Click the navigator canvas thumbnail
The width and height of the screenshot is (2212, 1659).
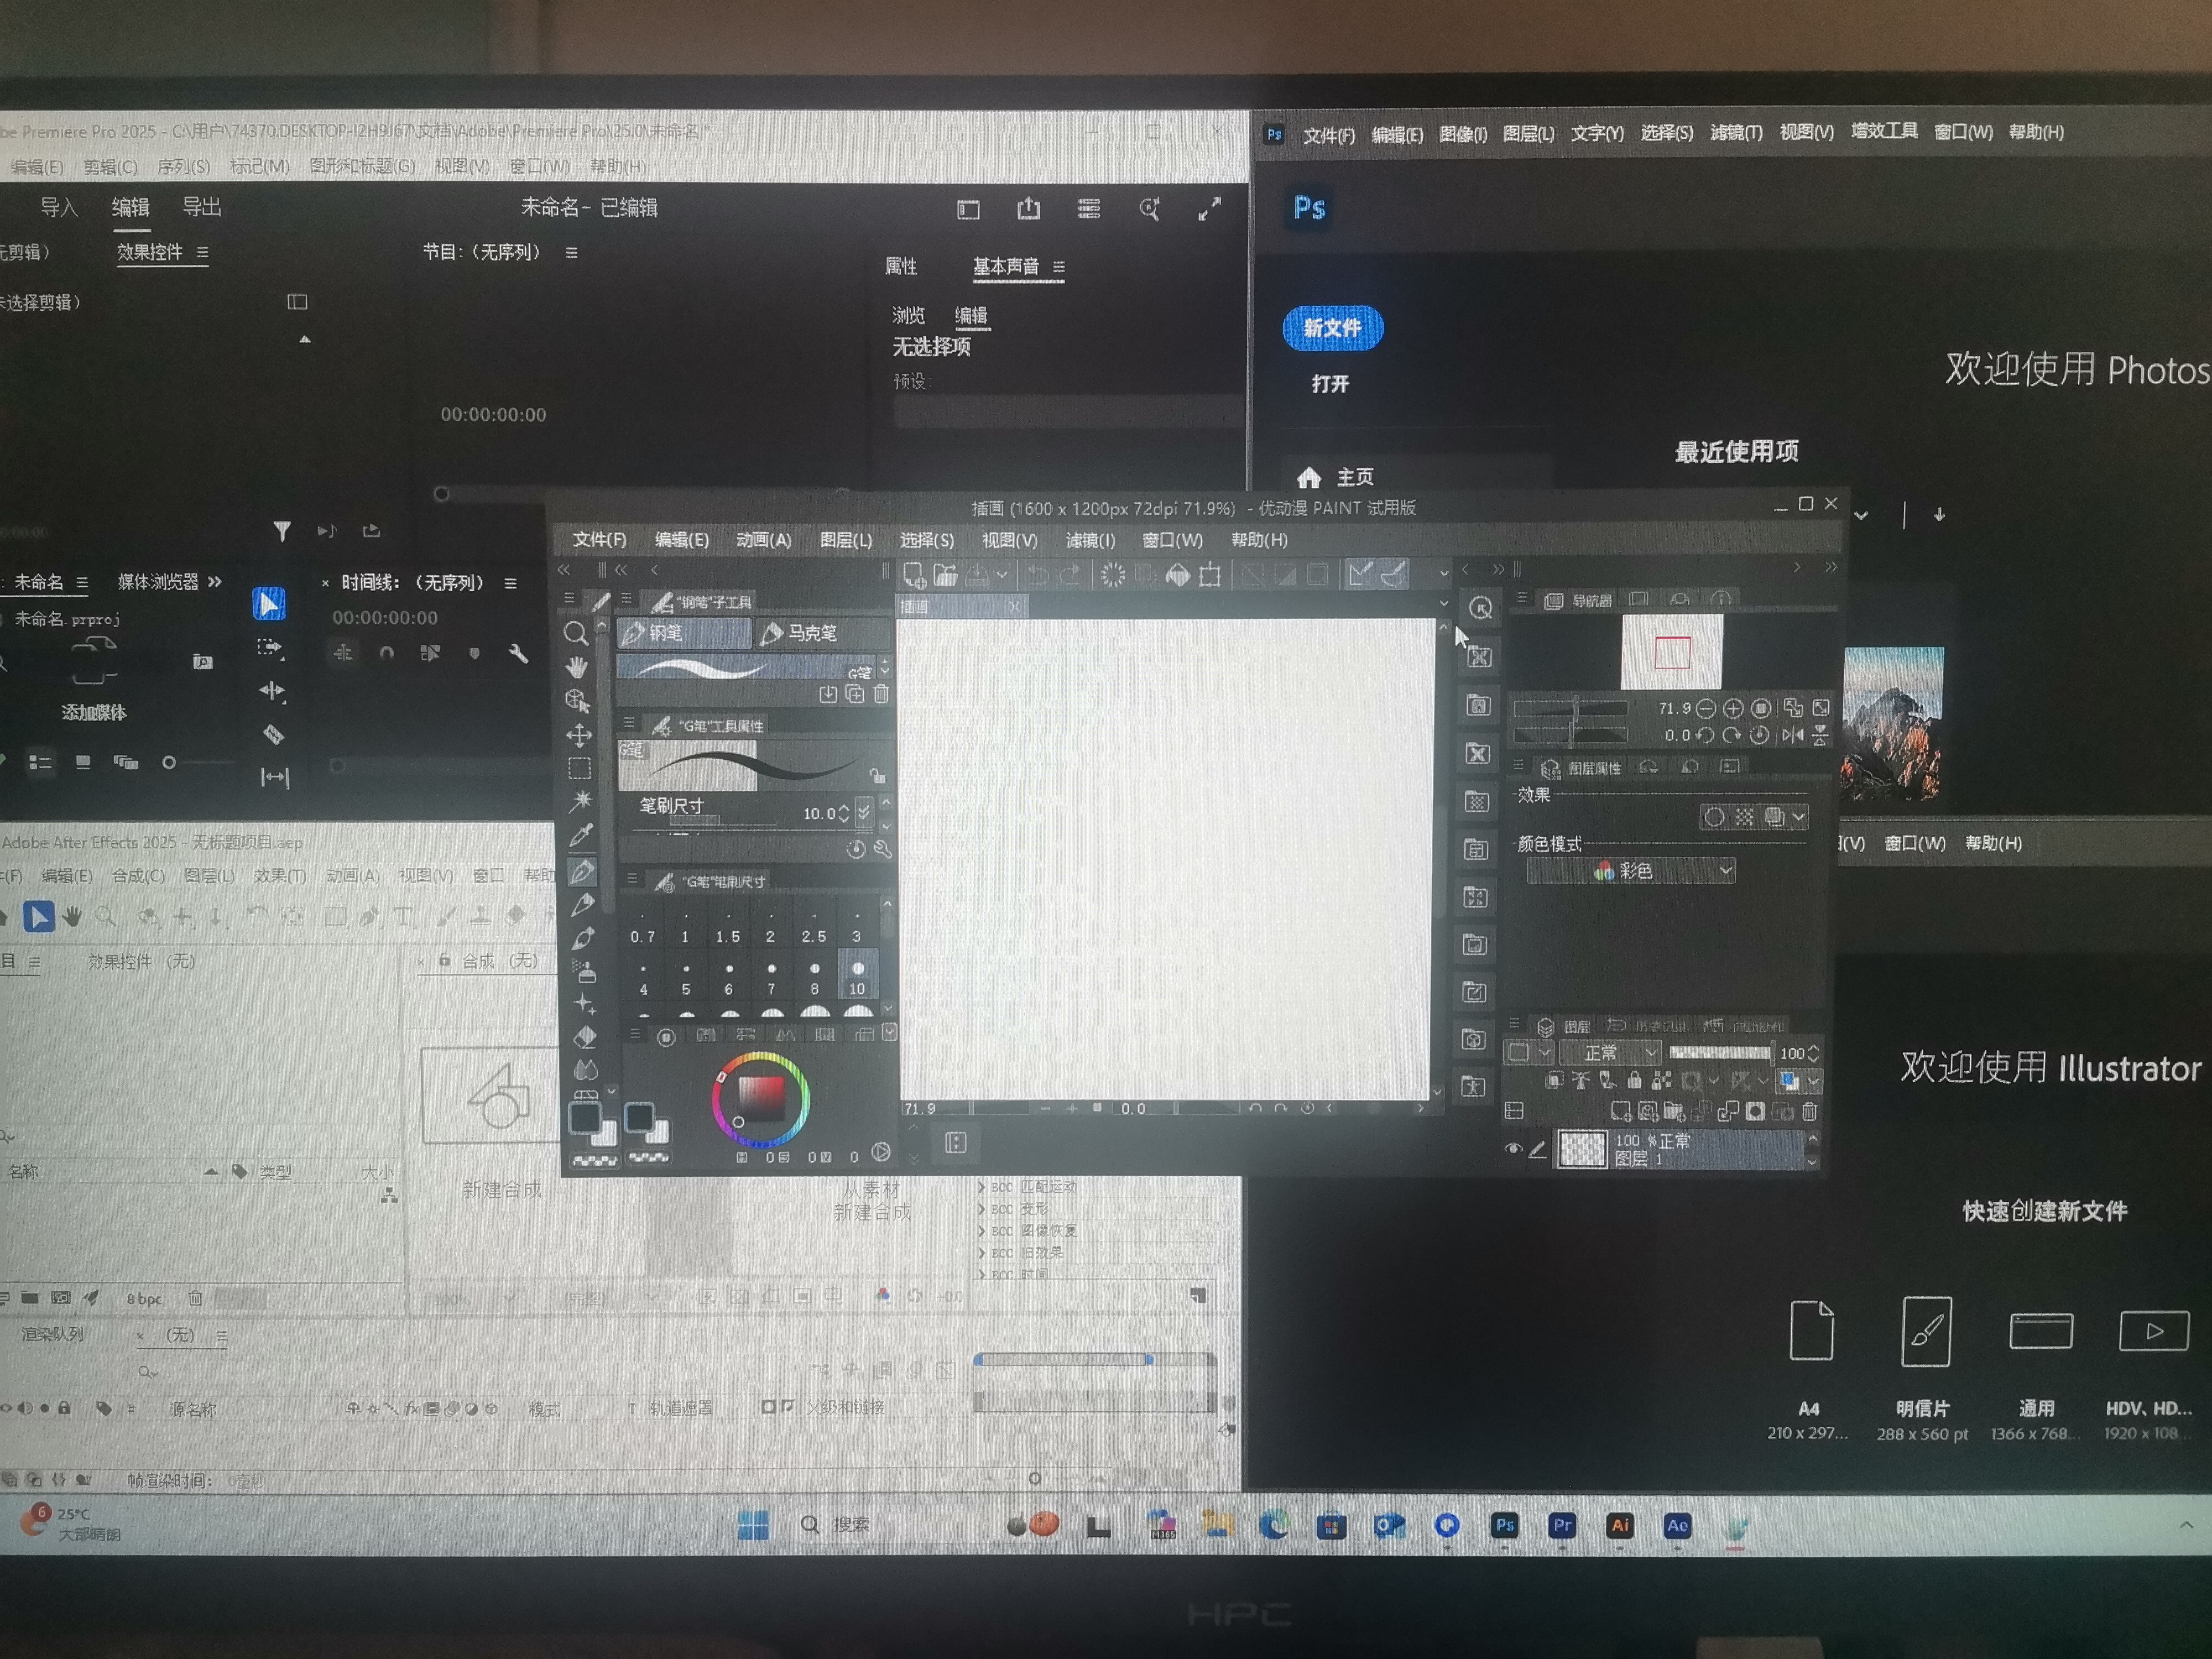click(x=1671, y=652)
